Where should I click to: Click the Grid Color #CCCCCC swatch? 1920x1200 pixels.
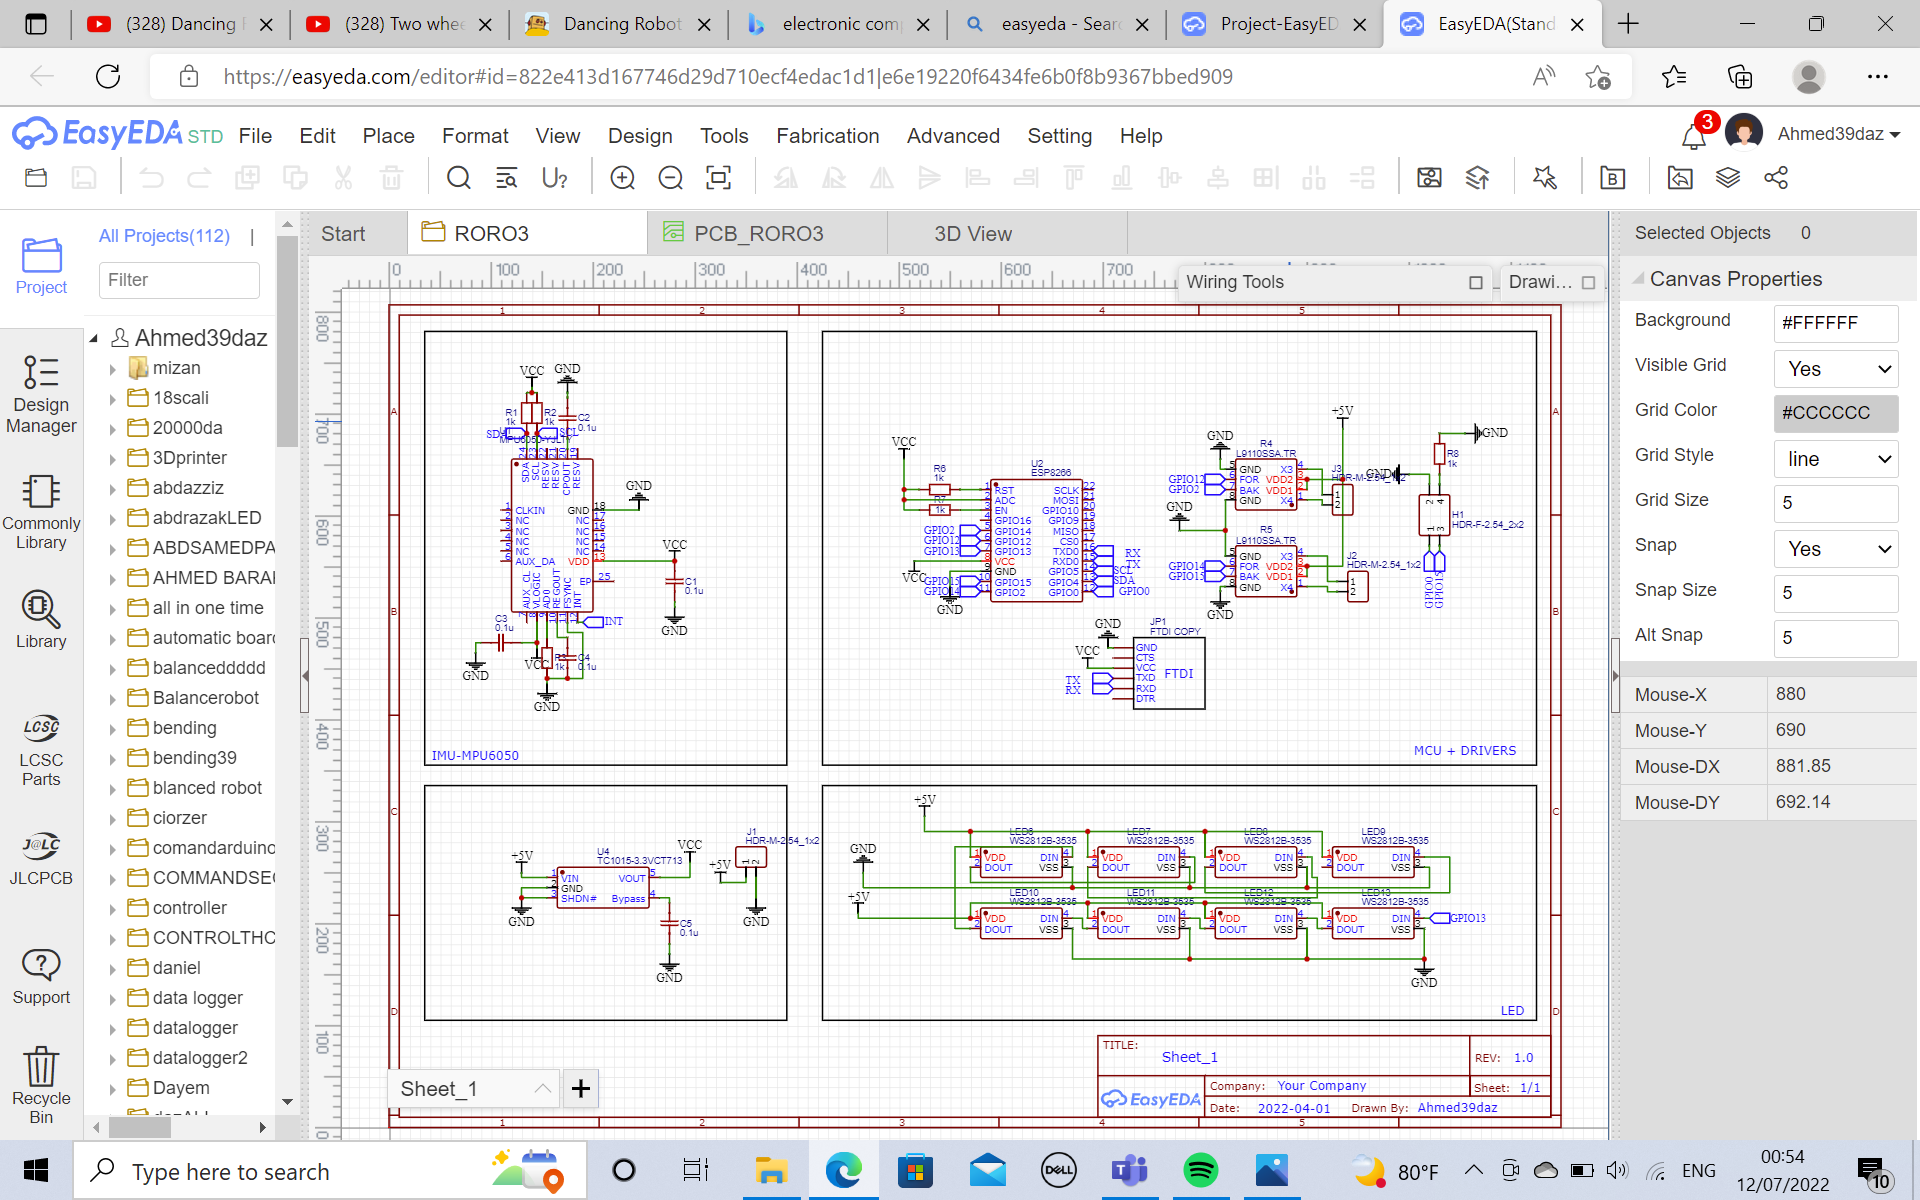coord(1835,413)
